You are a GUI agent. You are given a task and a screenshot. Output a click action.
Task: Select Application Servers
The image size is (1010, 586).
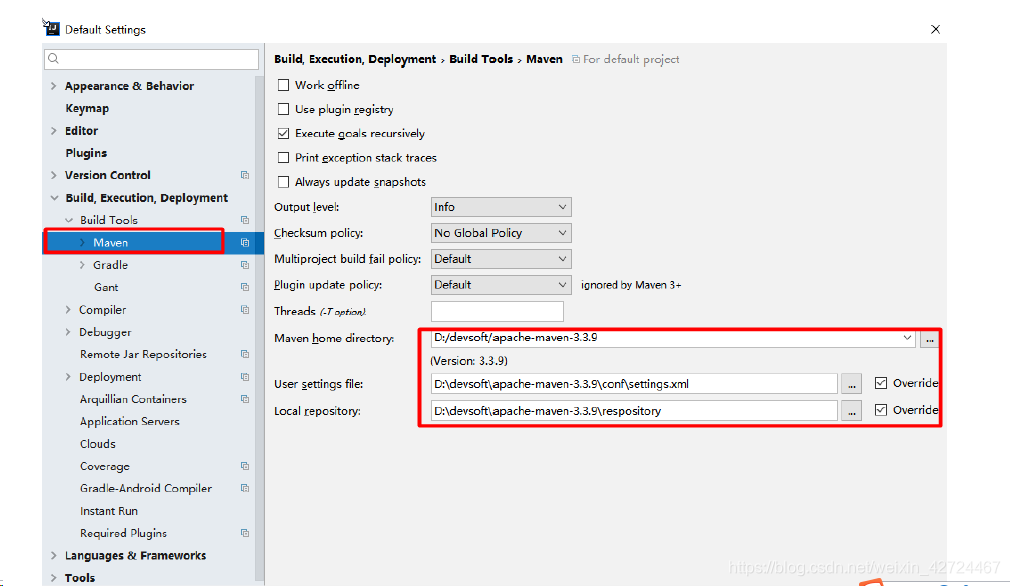129,421
